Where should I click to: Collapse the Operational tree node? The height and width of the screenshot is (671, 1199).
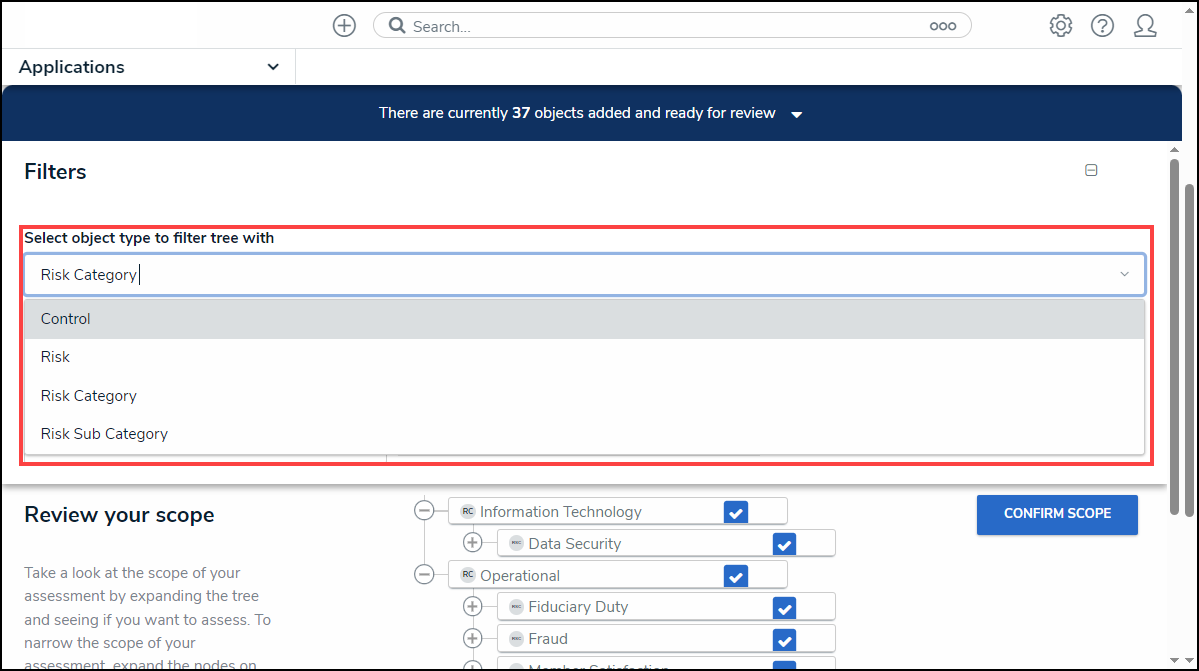coord(424,575)
